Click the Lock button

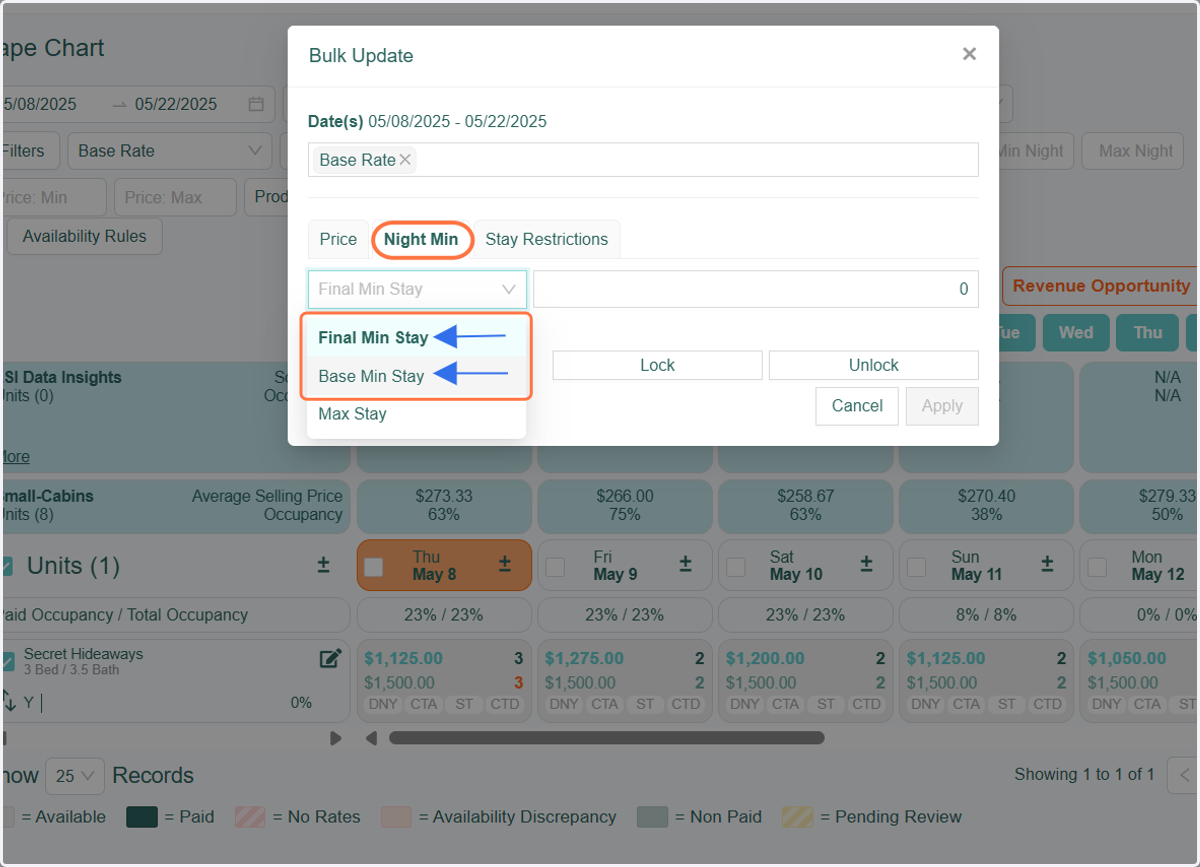click(x=657, y=365)
